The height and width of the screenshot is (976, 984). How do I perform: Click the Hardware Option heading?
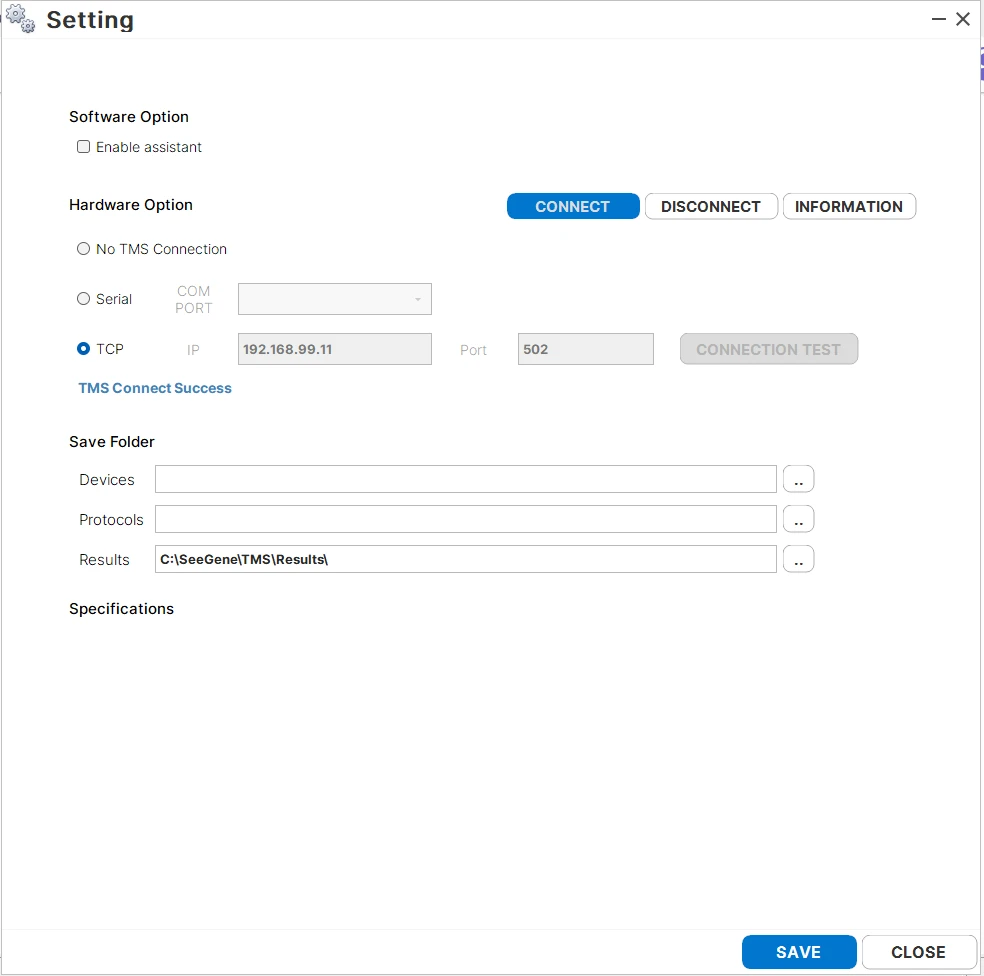click(131, 205)
